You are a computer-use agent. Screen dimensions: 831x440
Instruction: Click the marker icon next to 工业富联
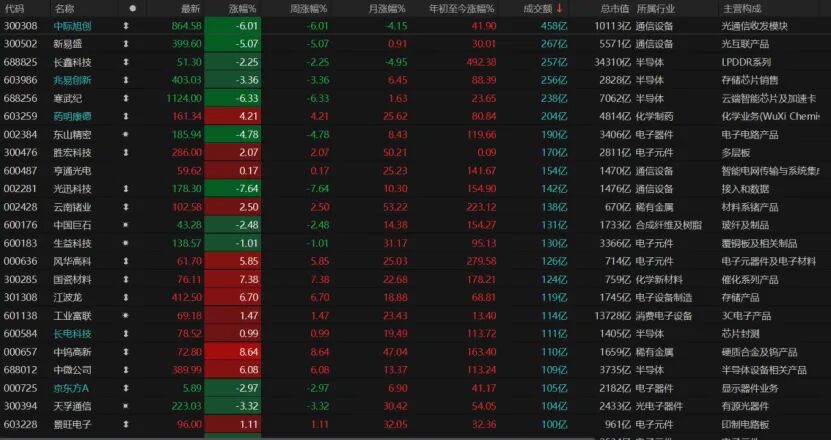point(126,316)
